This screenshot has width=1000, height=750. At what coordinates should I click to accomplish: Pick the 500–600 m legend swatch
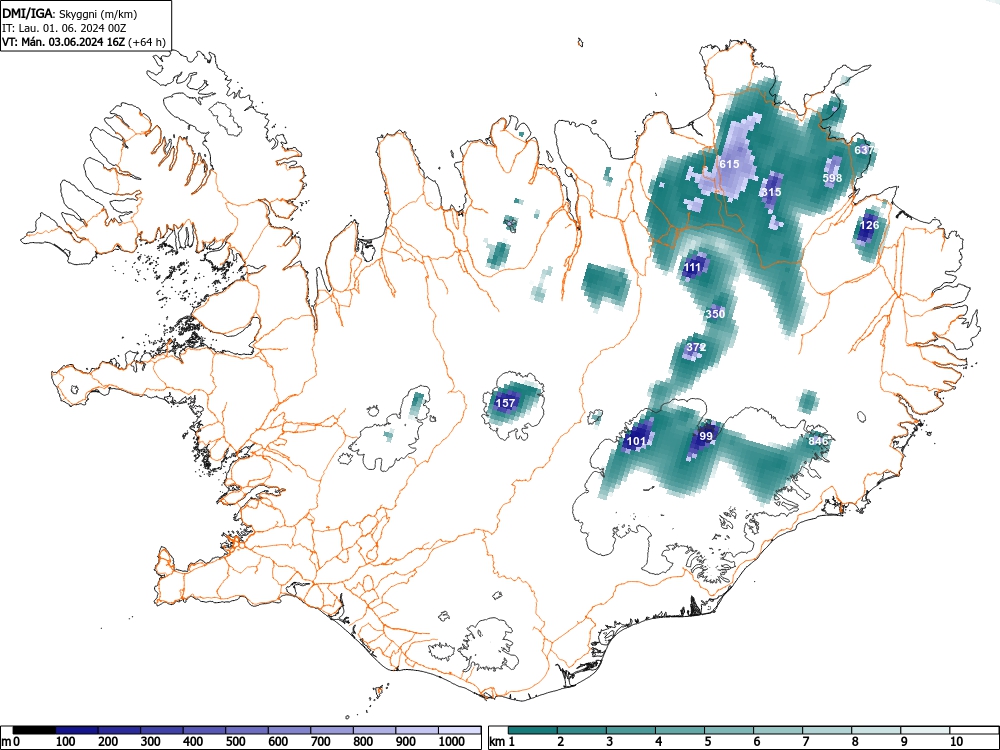[247, 730]
